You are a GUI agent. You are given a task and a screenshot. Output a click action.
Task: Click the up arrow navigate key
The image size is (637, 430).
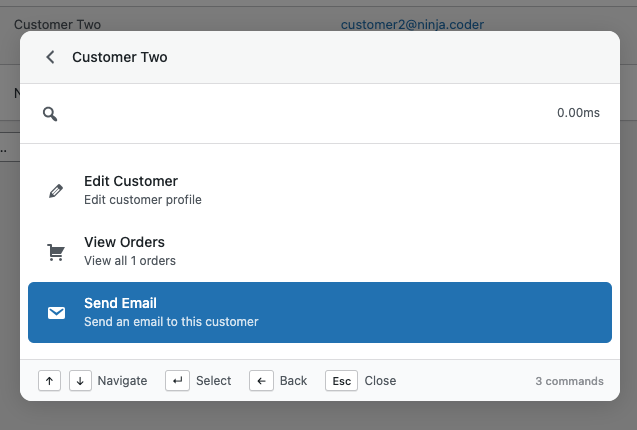pos(50,381)
